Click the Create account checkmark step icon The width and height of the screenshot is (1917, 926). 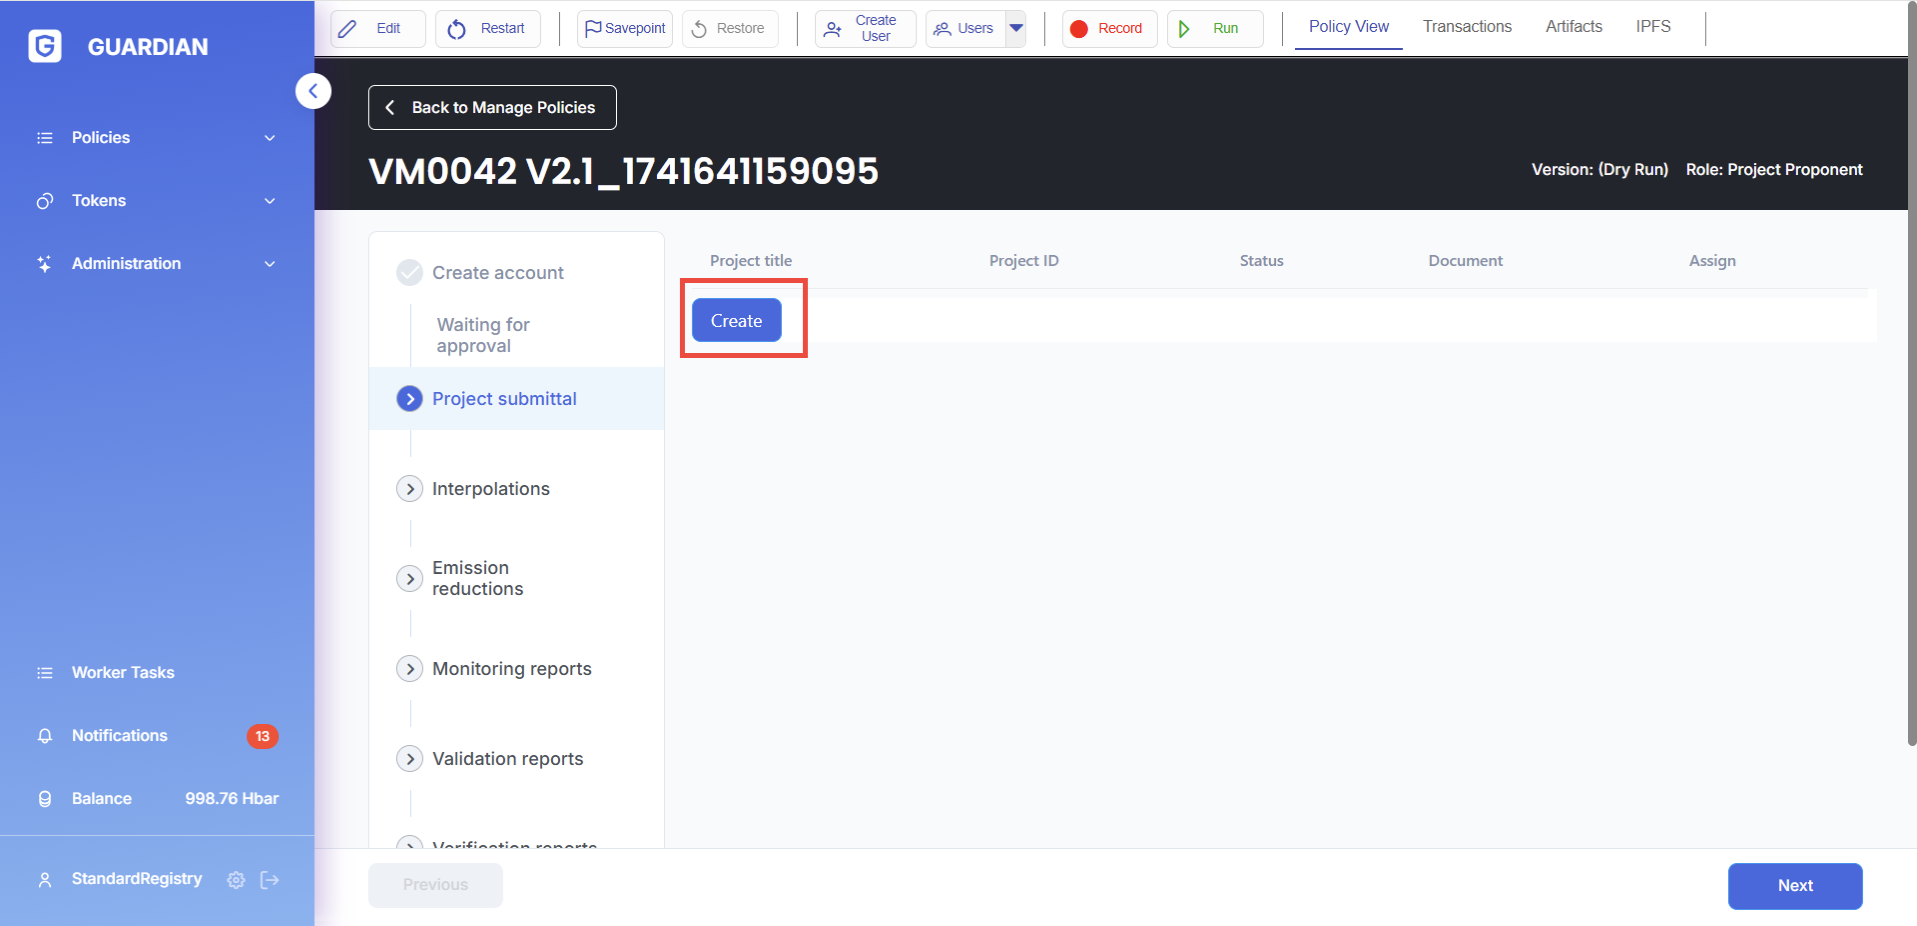tap(409, 273)
